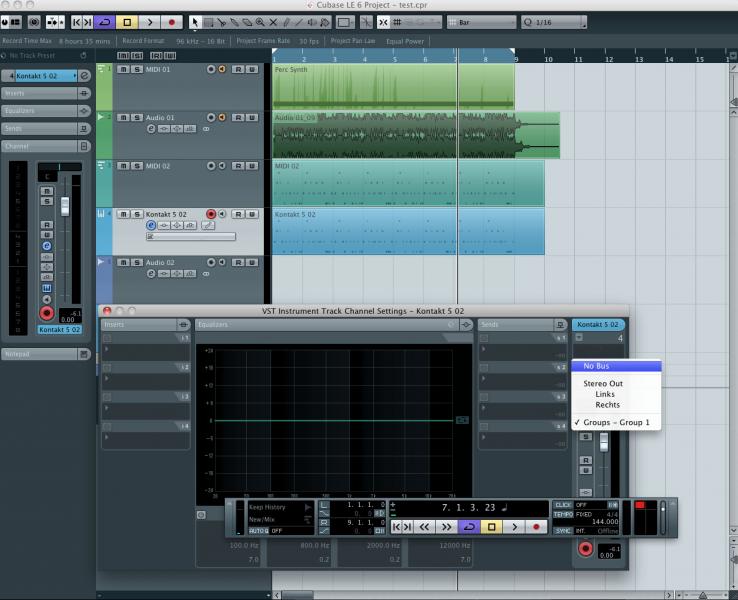Click Fast Forward in floating transport panel

[x=446, y=527]
